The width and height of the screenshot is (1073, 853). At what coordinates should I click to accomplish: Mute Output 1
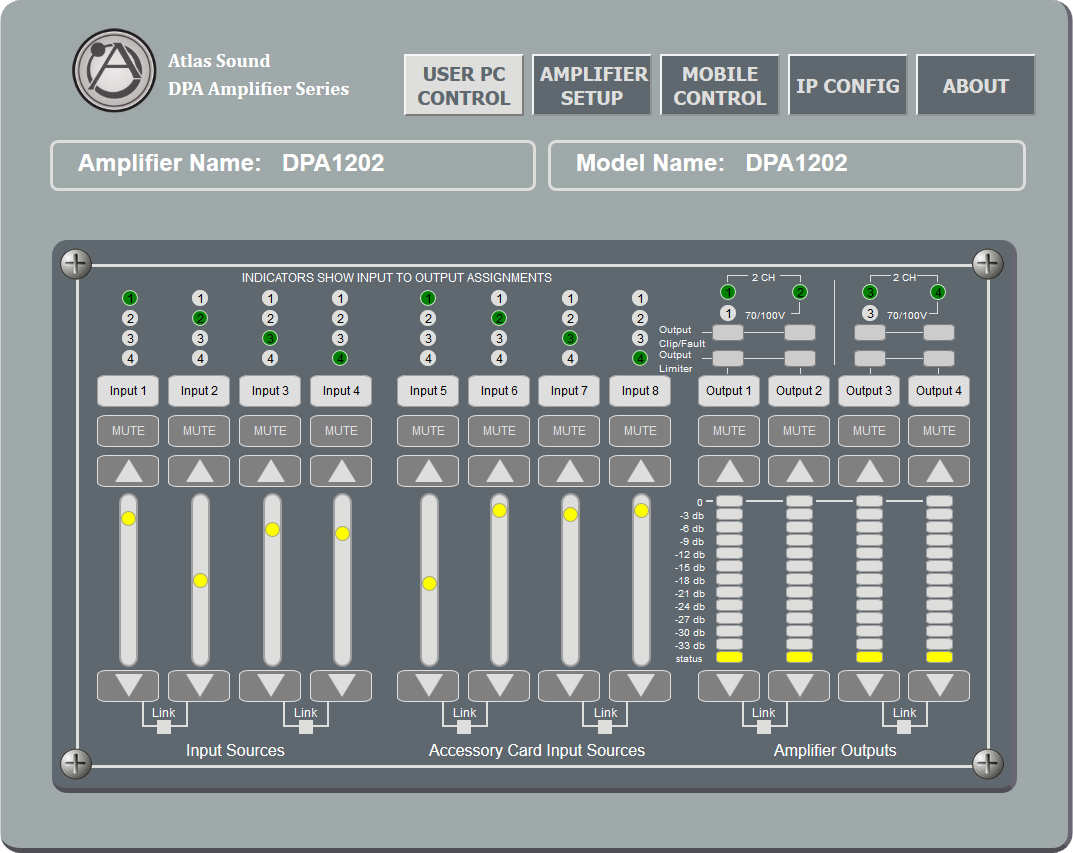[729, 431]
